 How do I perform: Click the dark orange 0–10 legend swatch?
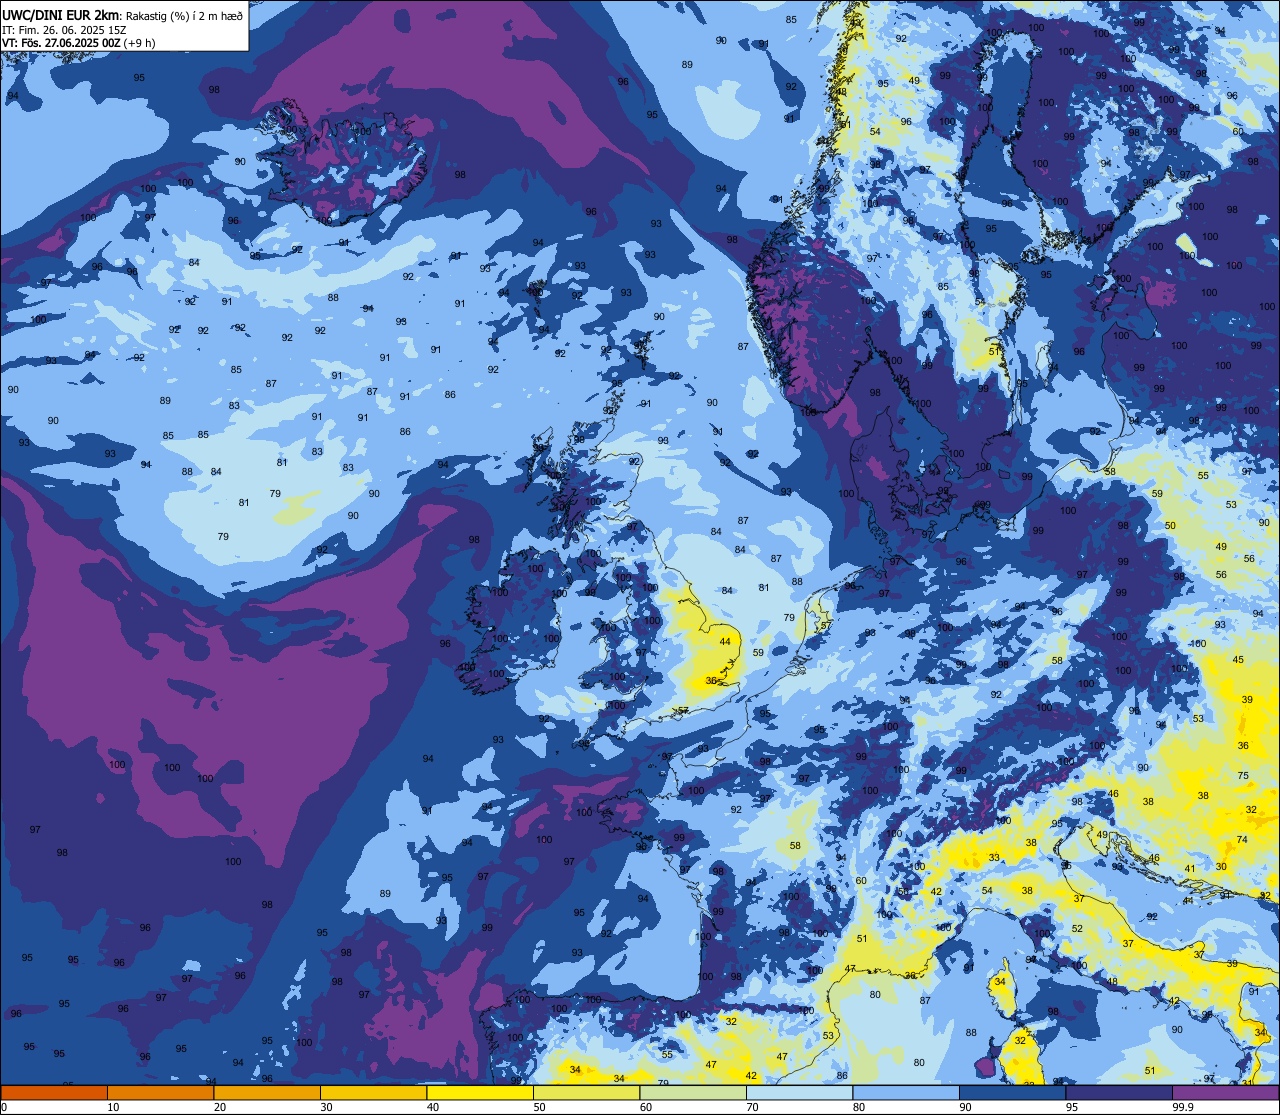point(54,1093)
